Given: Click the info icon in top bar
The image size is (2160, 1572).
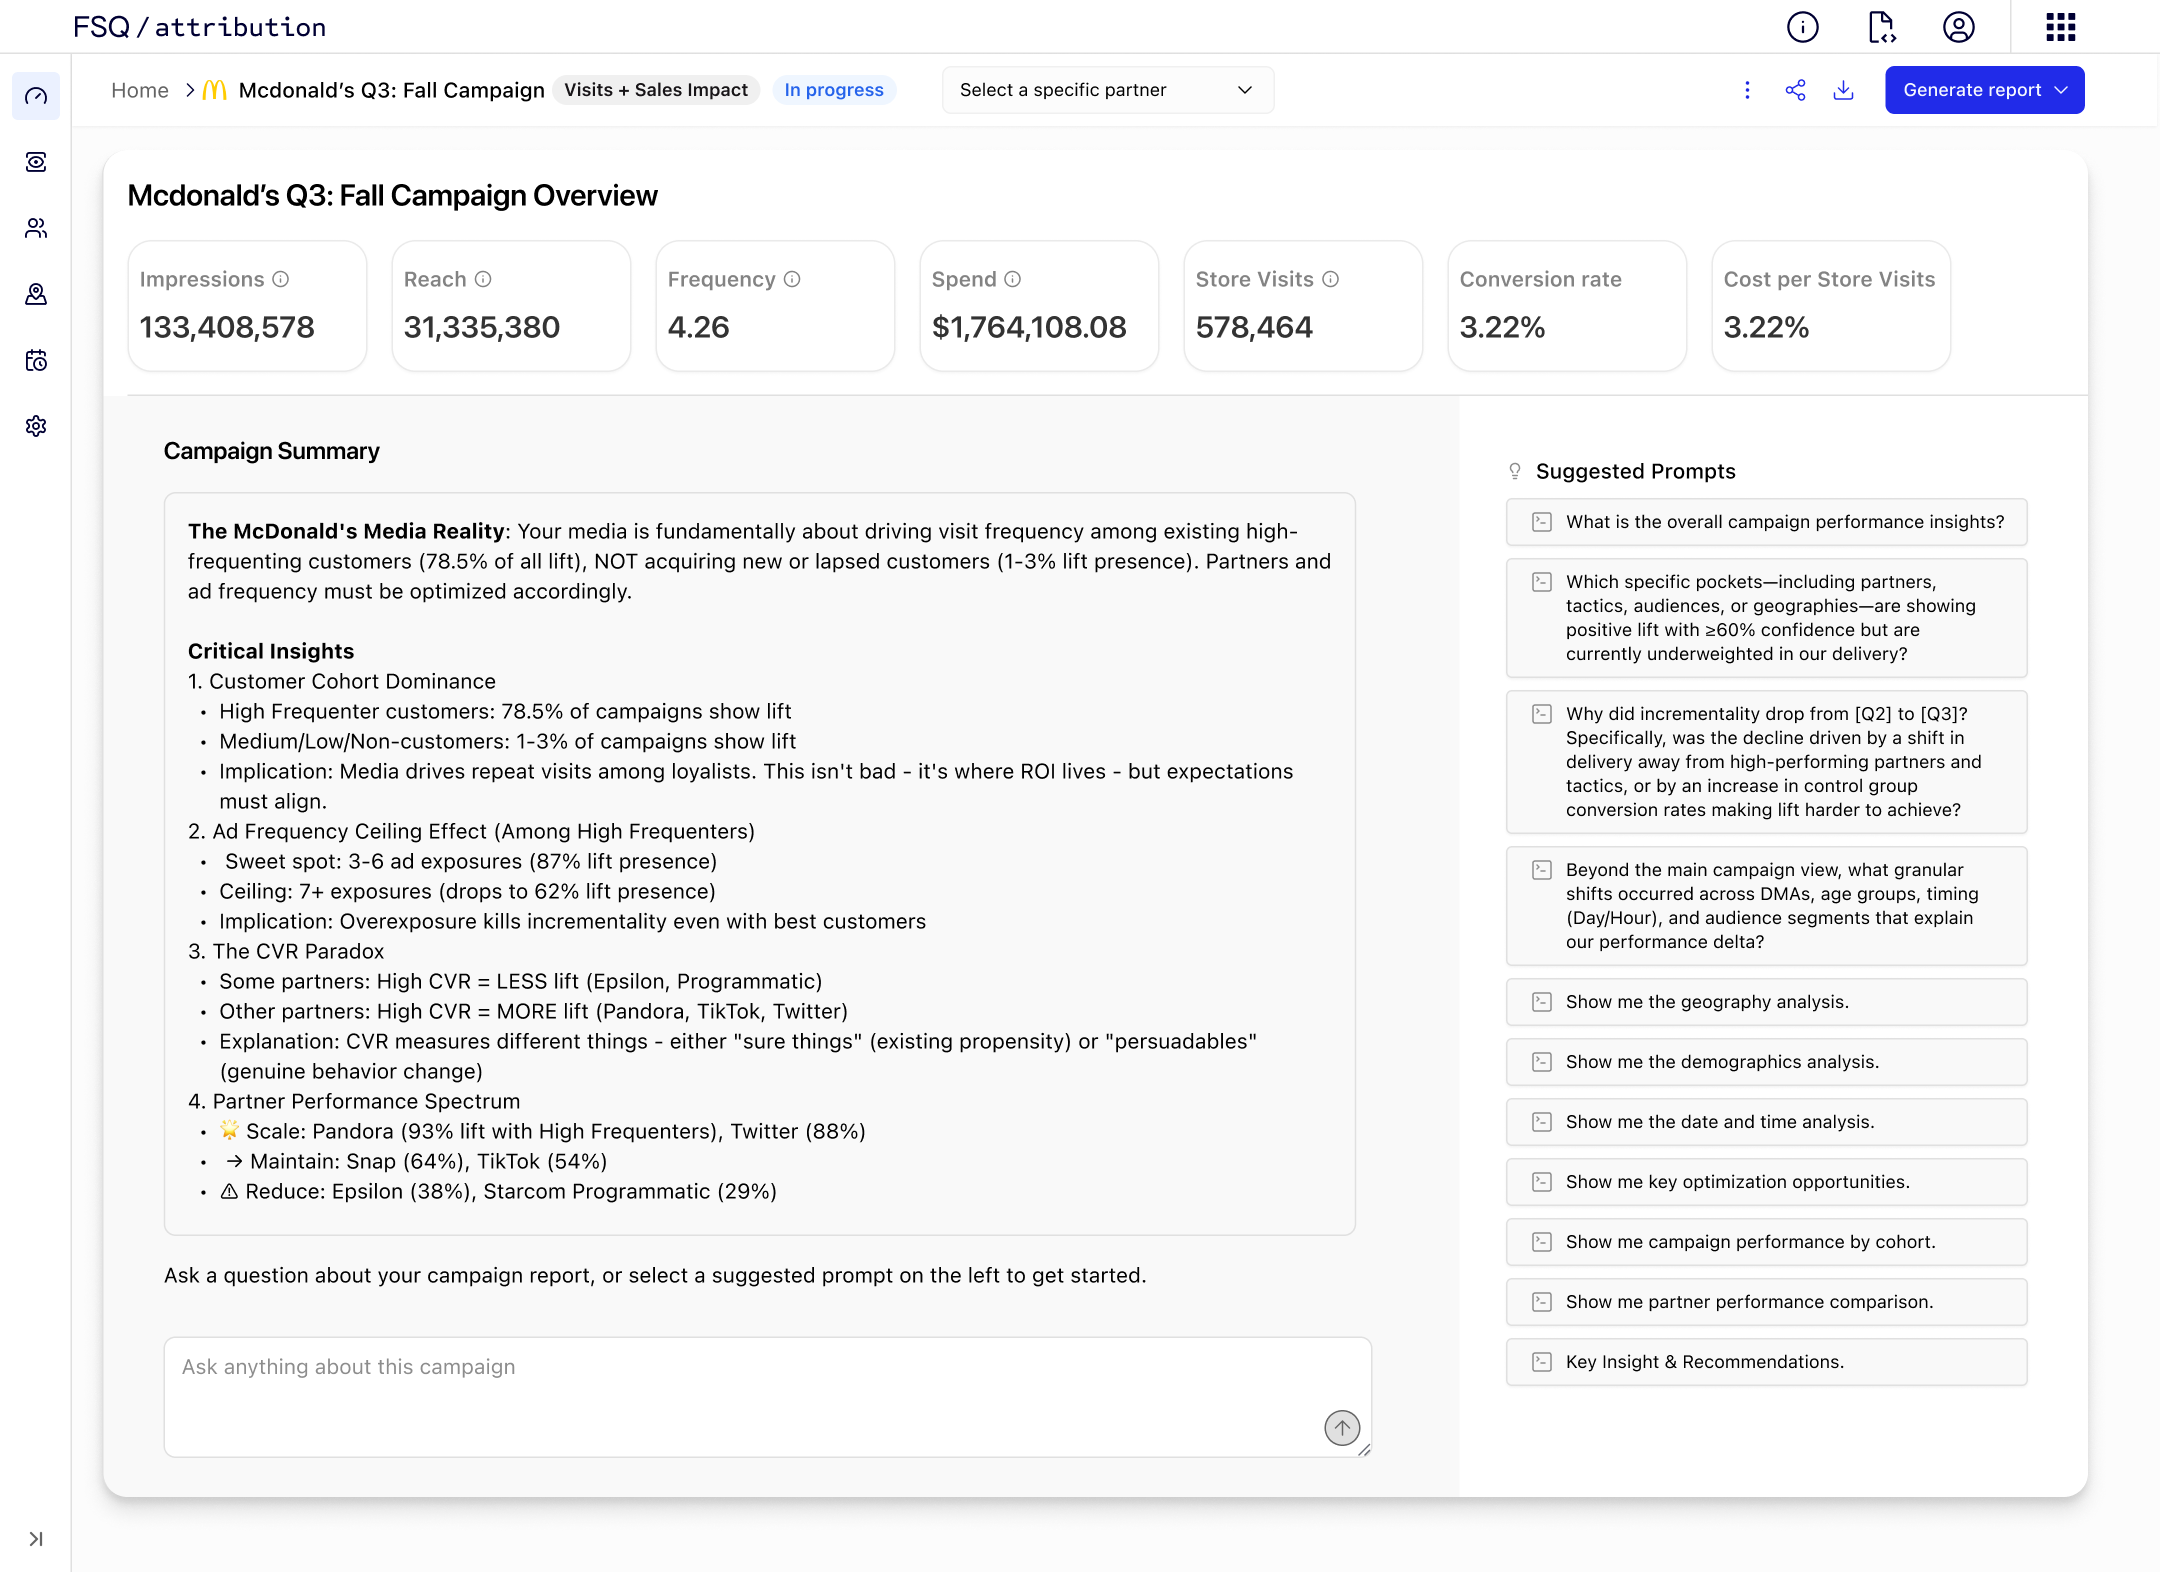Looking at the screenshot, I should (1802, 27).
